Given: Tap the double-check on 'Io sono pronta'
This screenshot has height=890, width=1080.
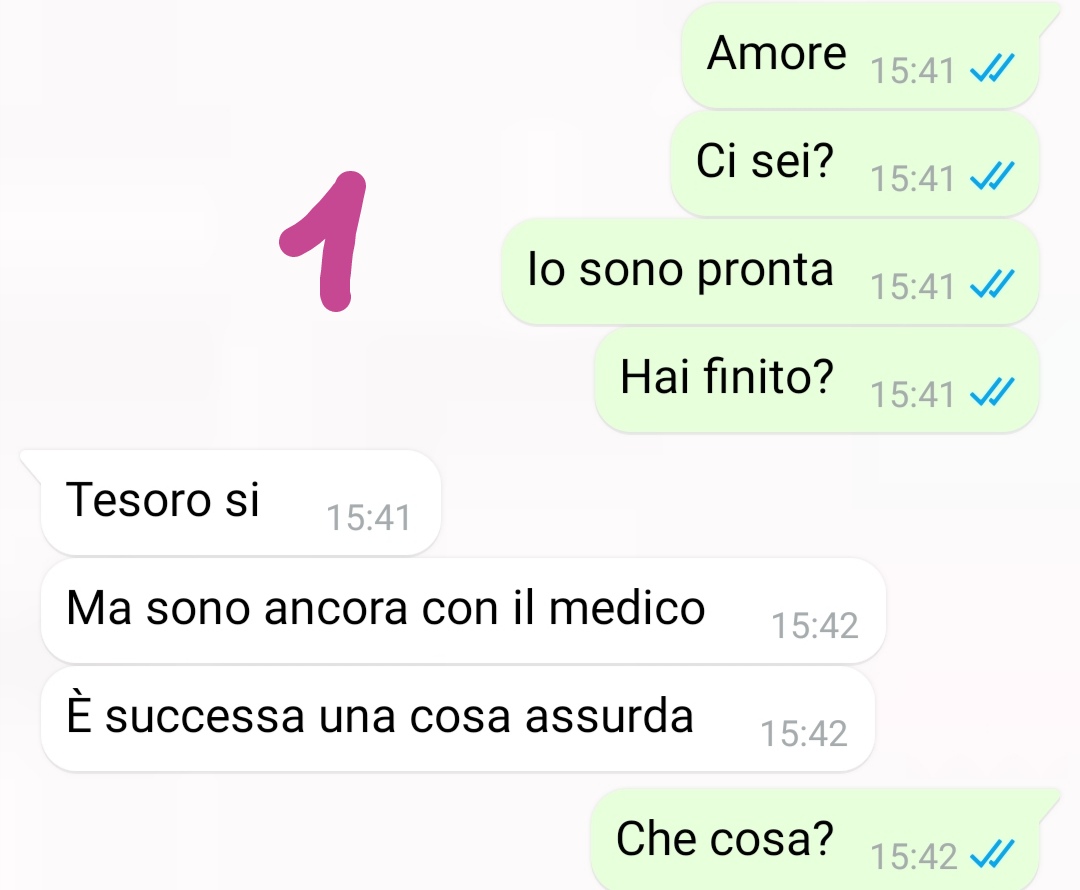Looking at the screenshot, I should tap(992, 284).
